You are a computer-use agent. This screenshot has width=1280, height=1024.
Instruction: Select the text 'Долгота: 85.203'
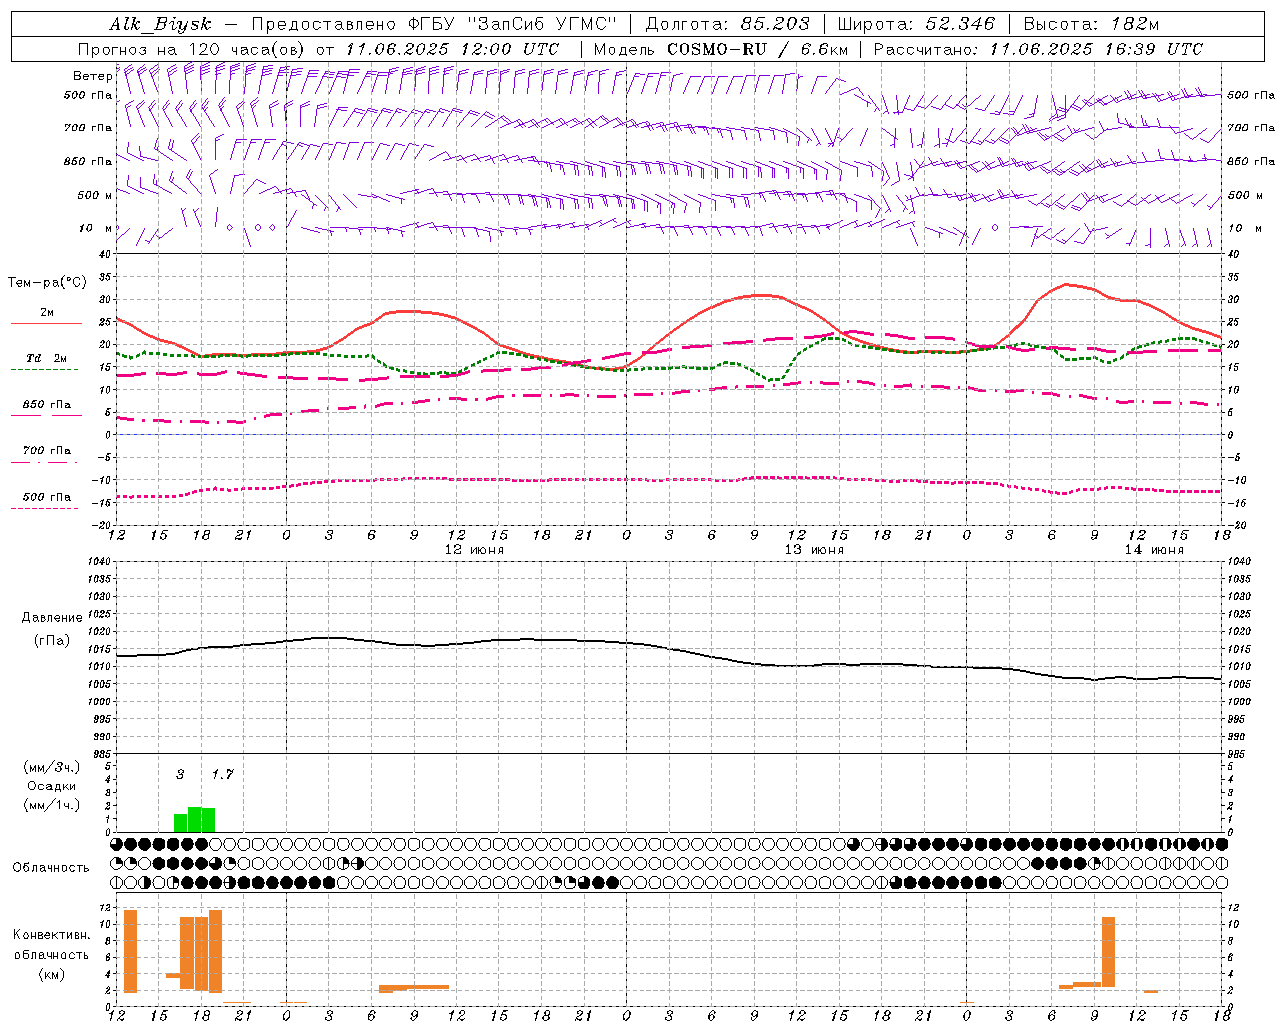tap(727, 24)
